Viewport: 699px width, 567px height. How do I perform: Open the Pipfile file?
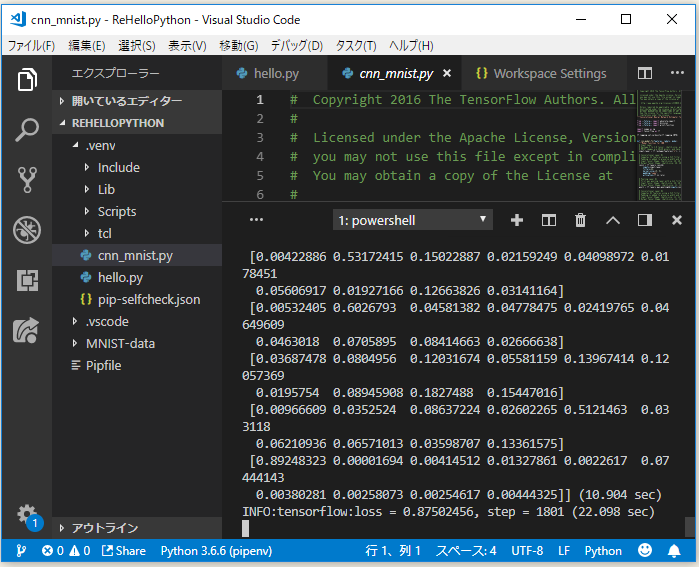pos(137,366)
